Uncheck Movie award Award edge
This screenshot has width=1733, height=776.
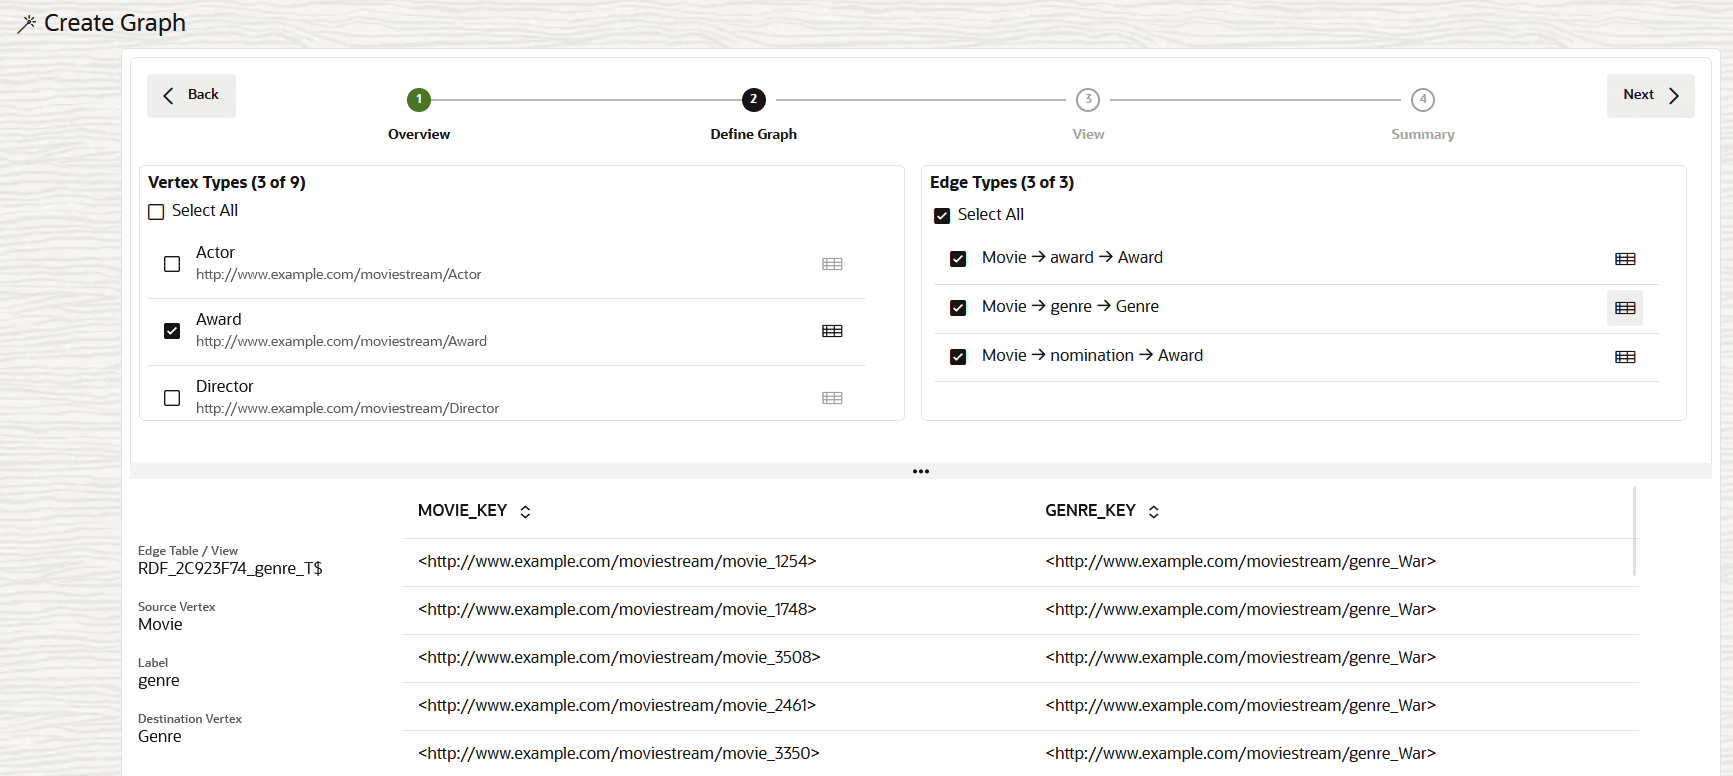(x=958, y=259)
